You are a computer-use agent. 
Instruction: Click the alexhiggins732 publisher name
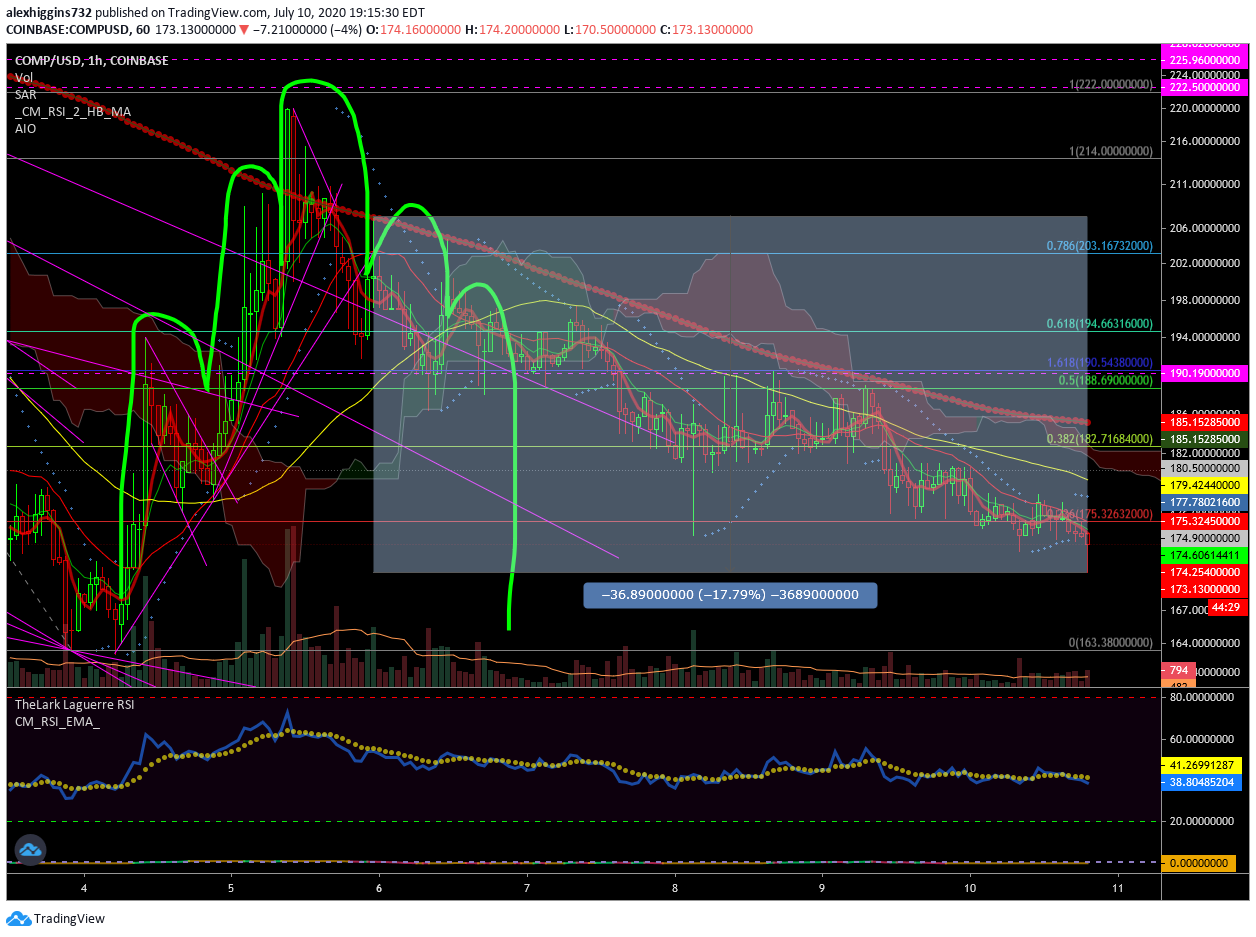coord(50,11)
